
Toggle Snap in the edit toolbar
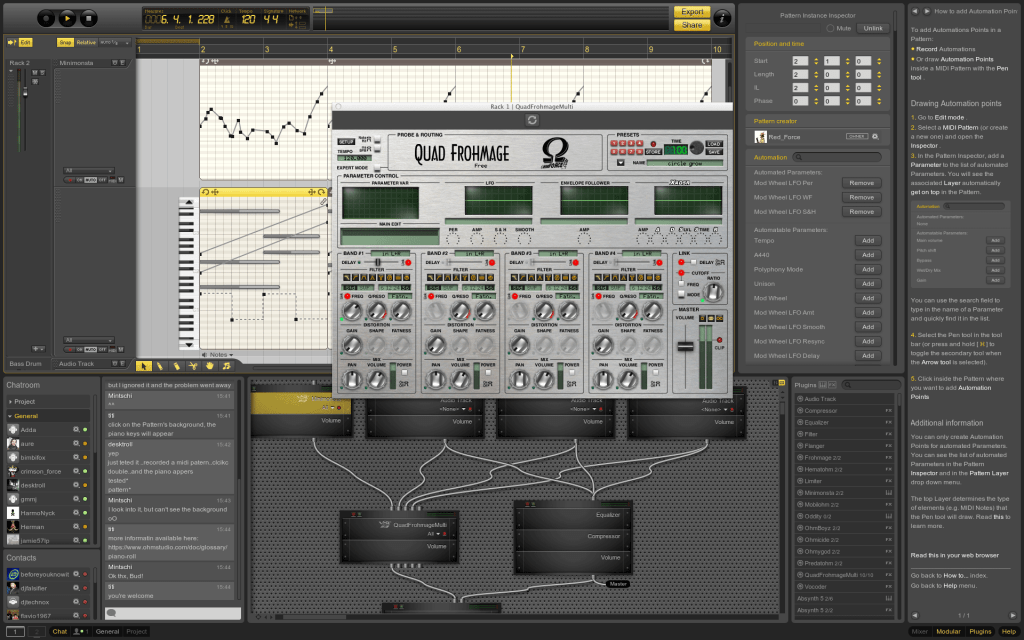coord(64,42)
